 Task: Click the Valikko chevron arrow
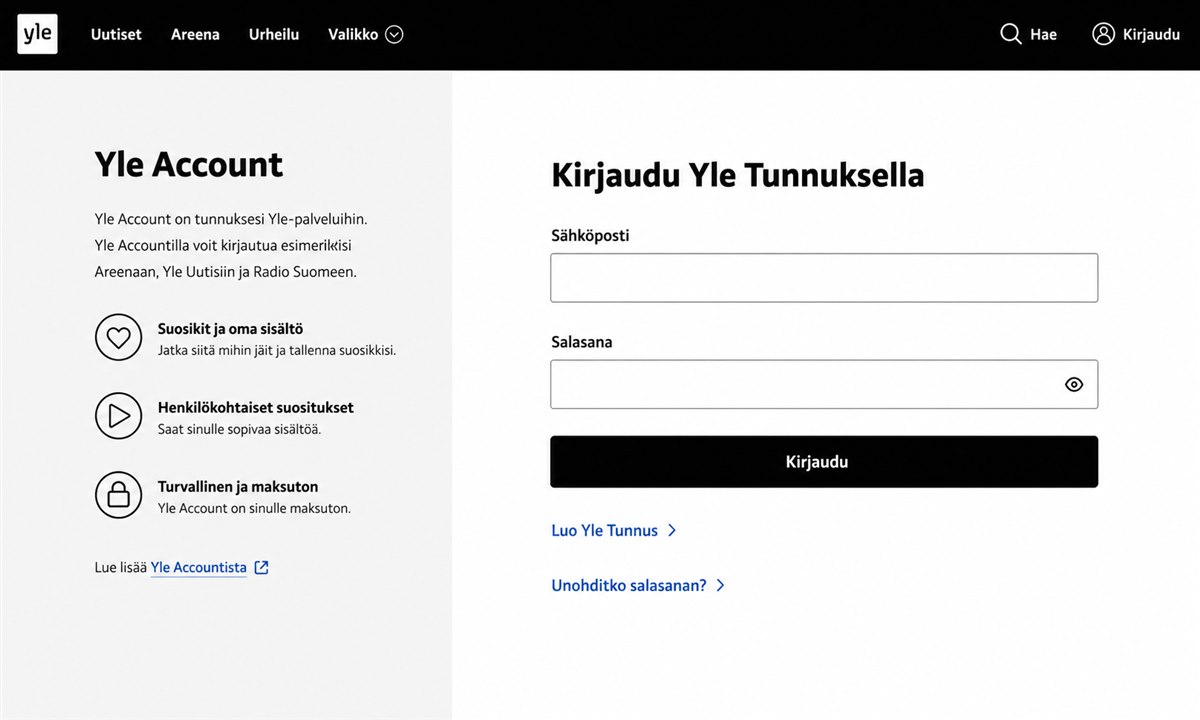point(394,34)
